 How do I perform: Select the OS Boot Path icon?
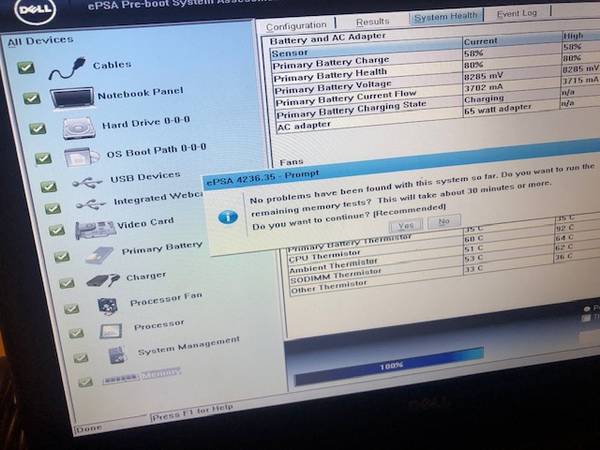[81, 157]
